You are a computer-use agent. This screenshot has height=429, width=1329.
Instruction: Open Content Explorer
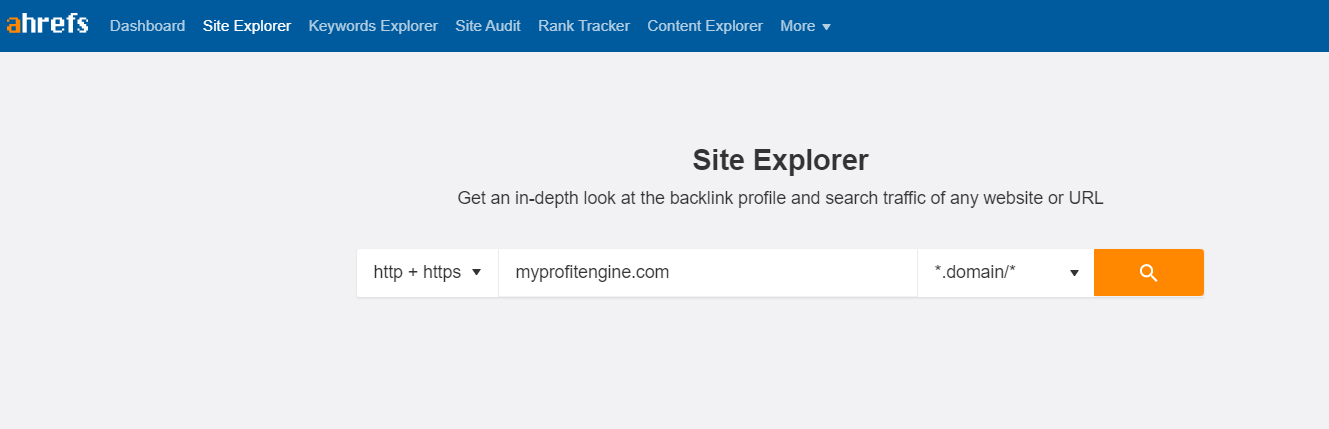[705, 26]
